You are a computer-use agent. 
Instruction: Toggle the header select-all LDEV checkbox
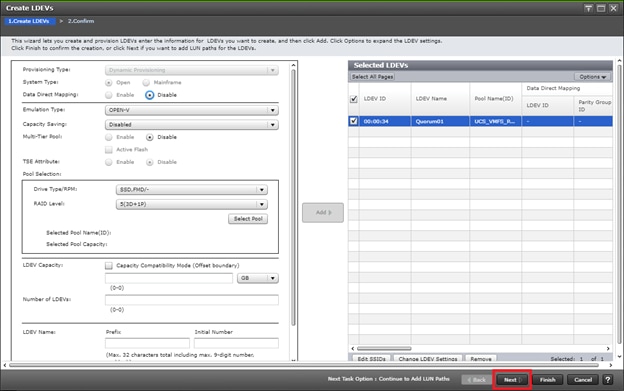353,99
